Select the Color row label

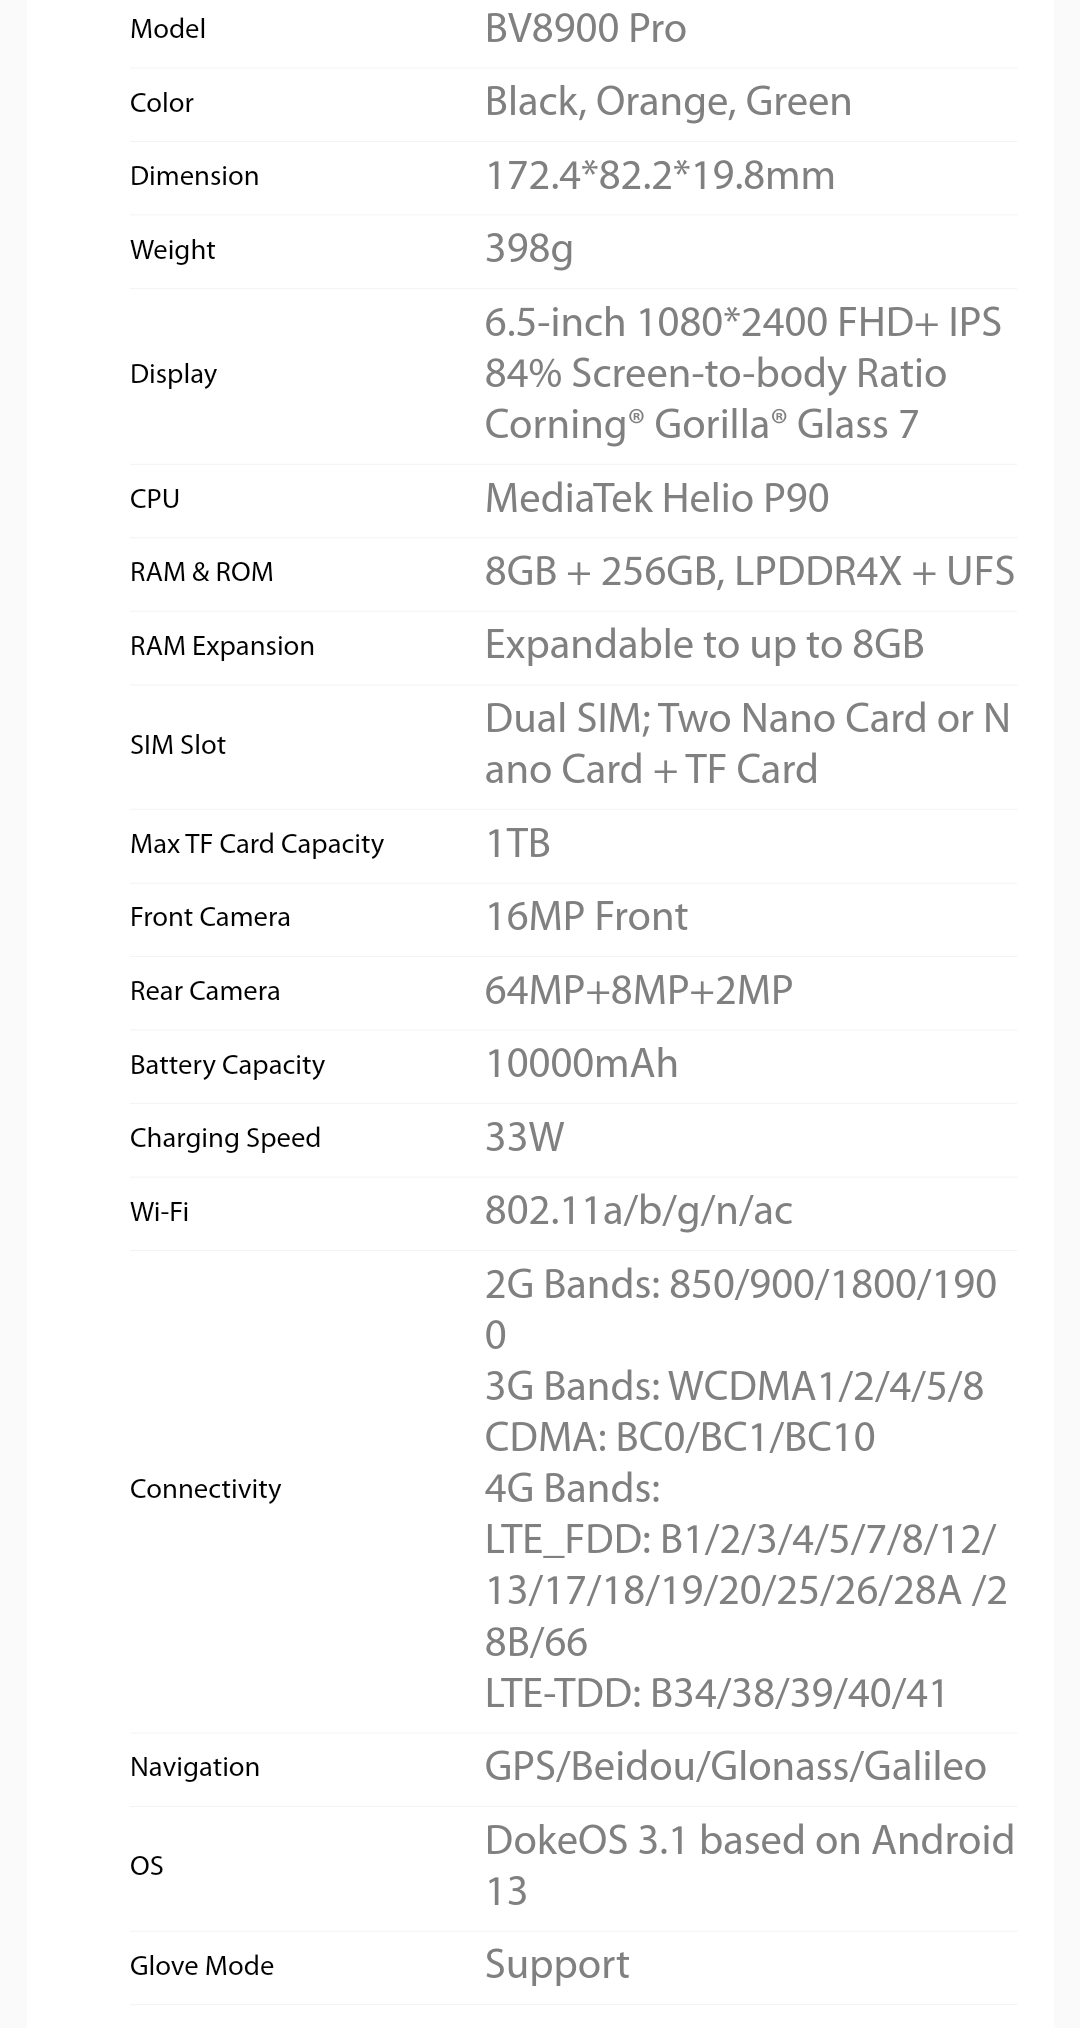click(162, 103)
